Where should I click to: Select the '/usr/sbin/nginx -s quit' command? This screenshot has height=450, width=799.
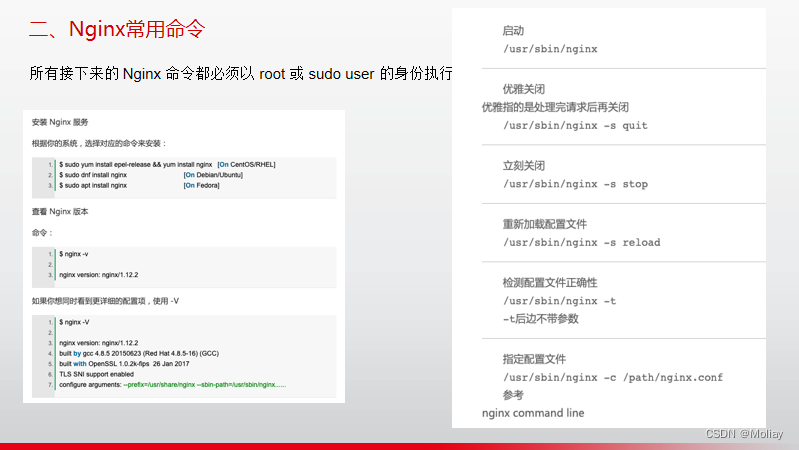tap(575, 125)
